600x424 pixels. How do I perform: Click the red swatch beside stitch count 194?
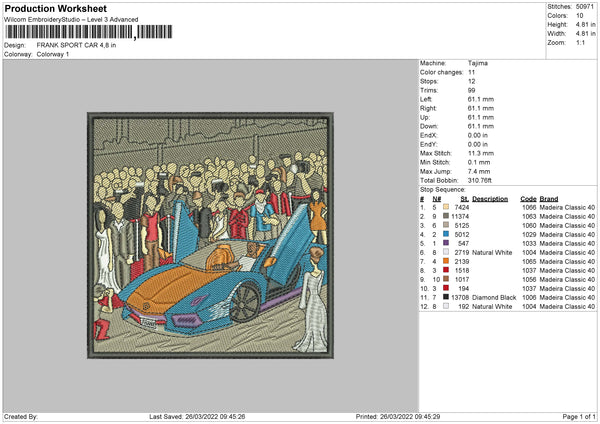click(446, 288)
